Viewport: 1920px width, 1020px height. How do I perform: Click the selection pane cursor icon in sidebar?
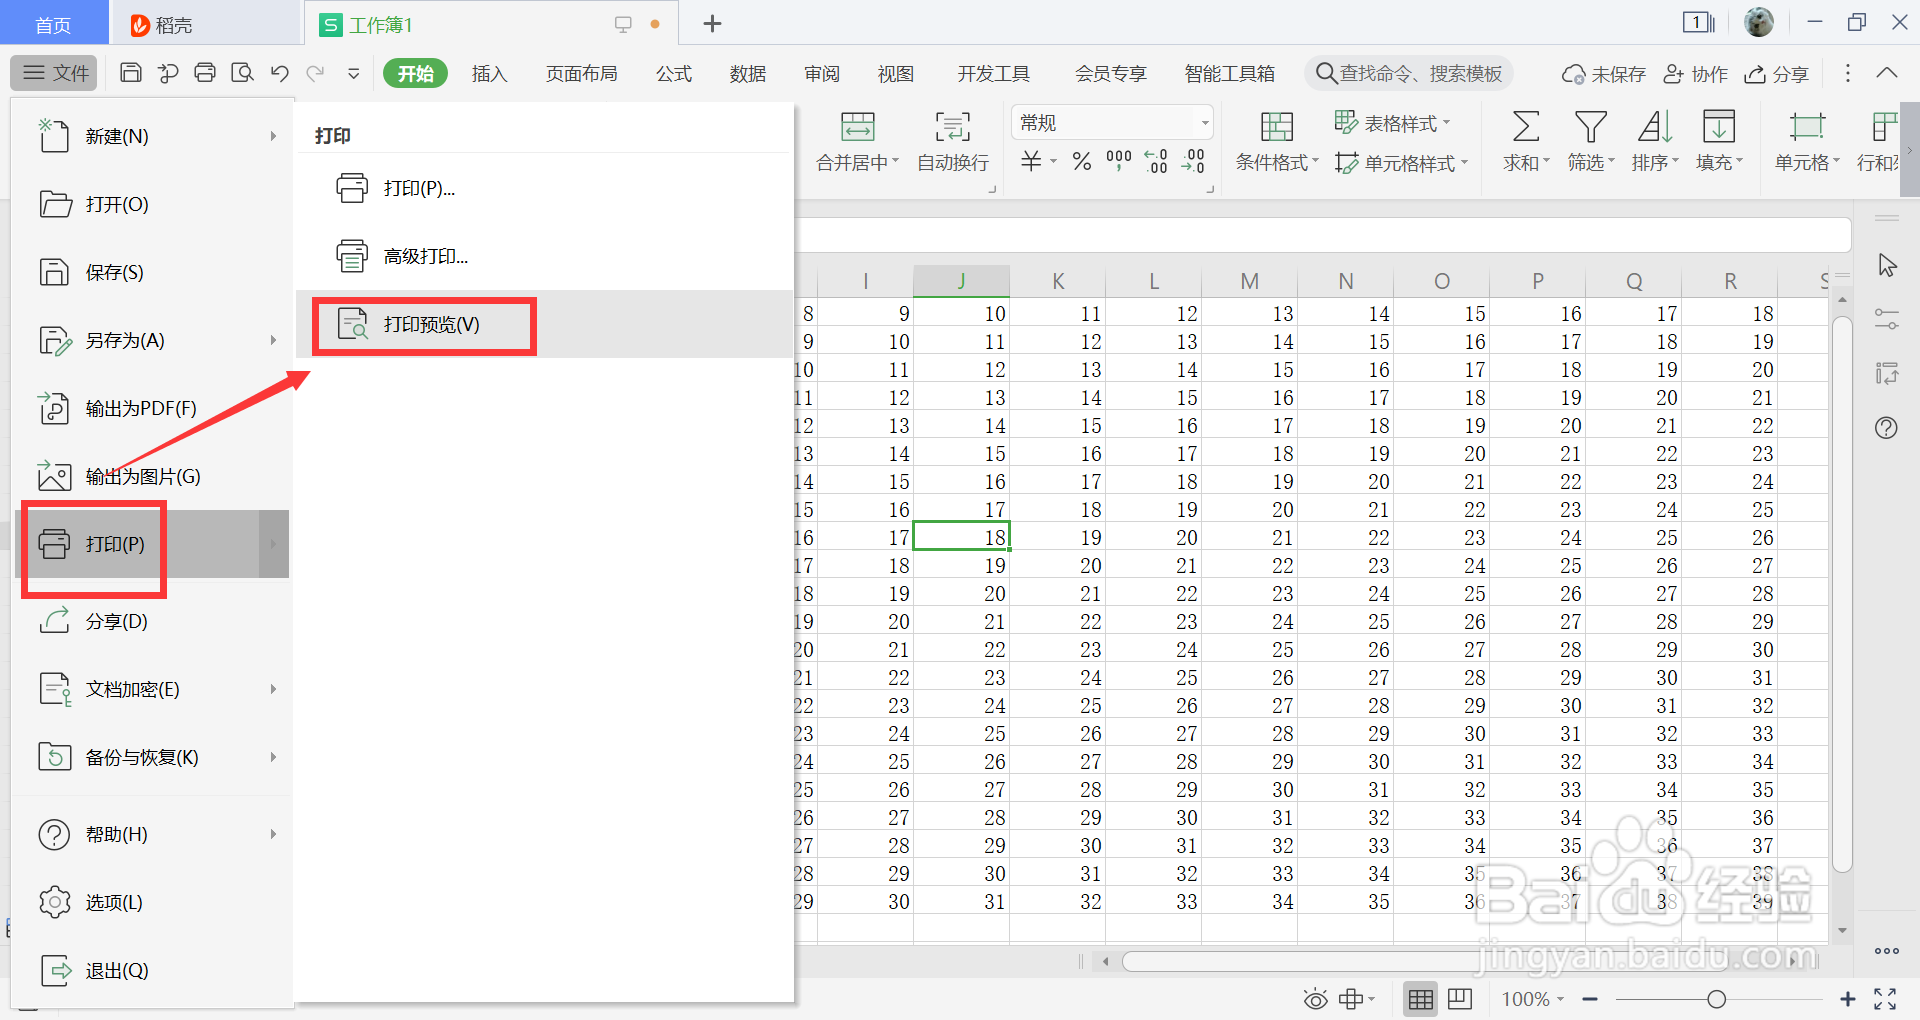coord(1887,265)
